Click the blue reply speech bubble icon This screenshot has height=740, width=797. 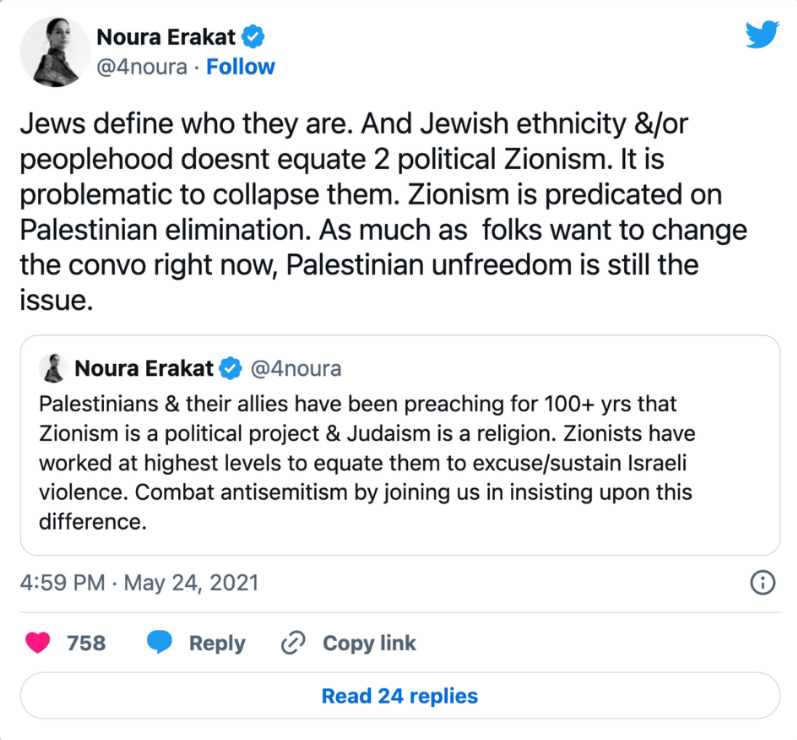click(160, 642)
